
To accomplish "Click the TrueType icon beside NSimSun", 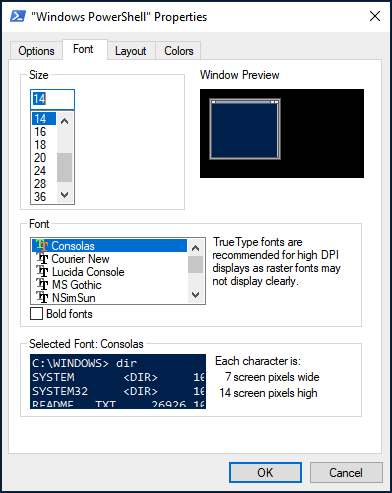I will (42, 297).
